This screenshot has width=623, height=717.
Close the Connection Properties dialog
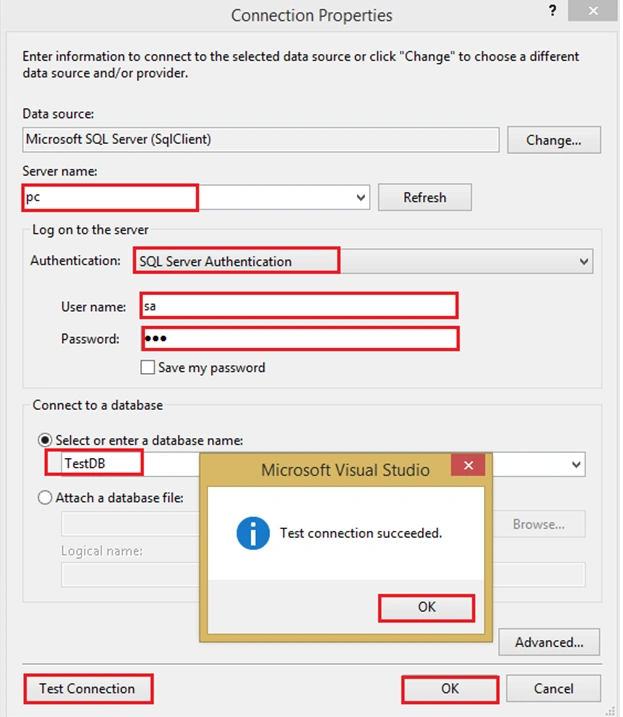click(x=593, y=11)
